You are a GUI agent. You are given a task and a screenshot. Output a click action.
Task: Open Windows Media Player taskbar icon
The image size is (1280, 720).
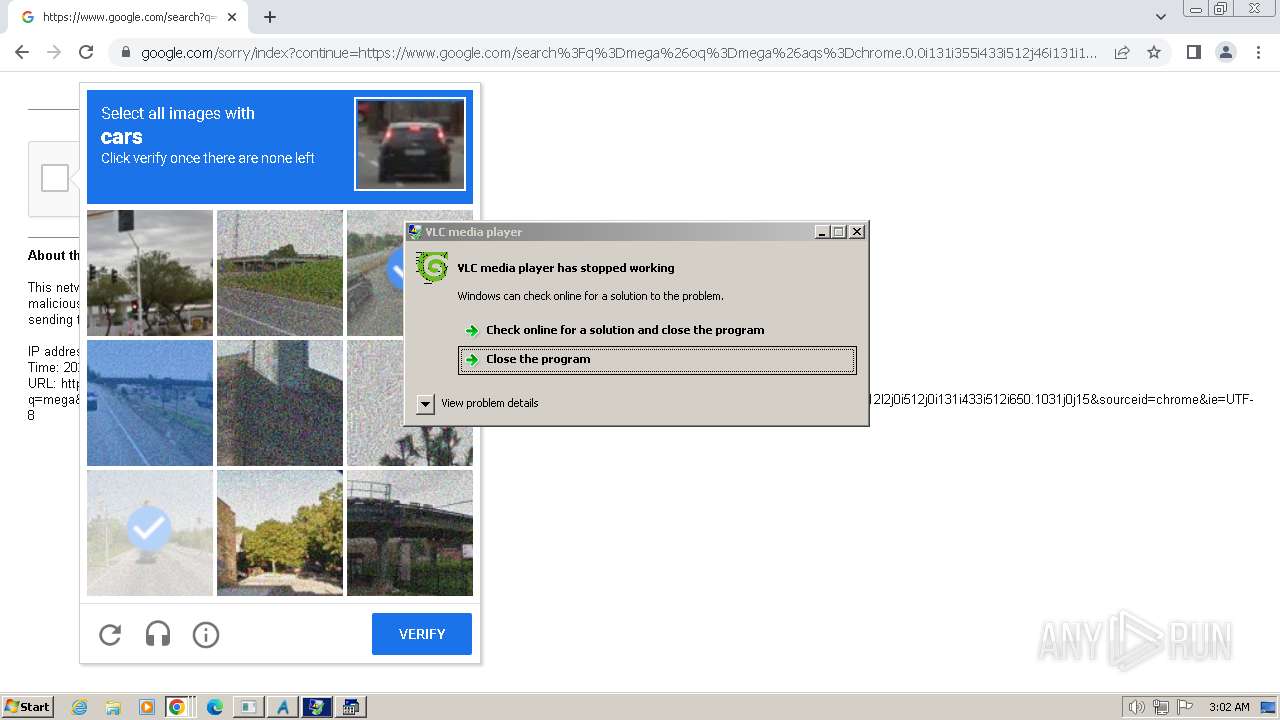pos(146,707)
